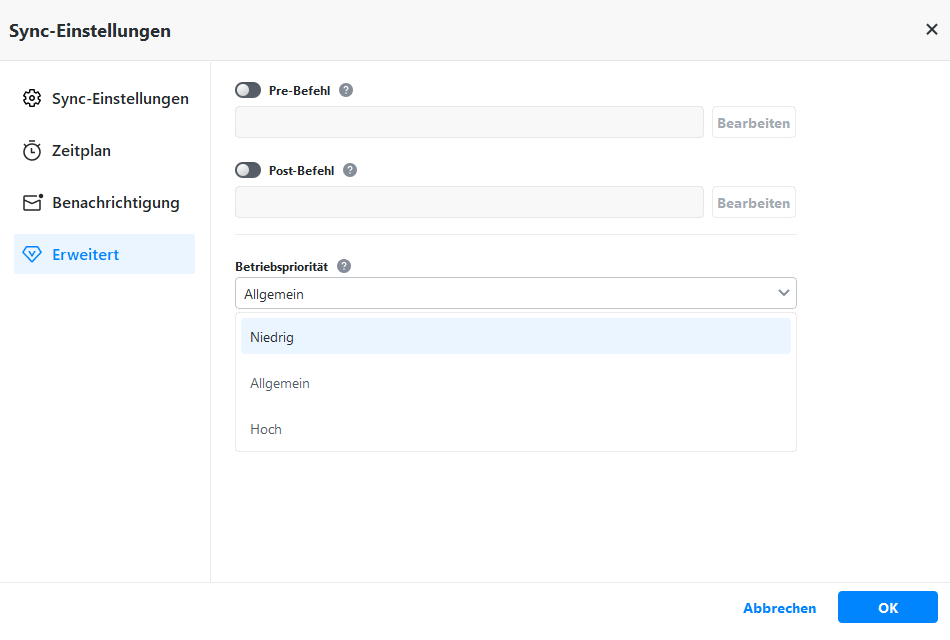Click the Abbrechen link
950x640 pixels.
click(x=779, y=608)
